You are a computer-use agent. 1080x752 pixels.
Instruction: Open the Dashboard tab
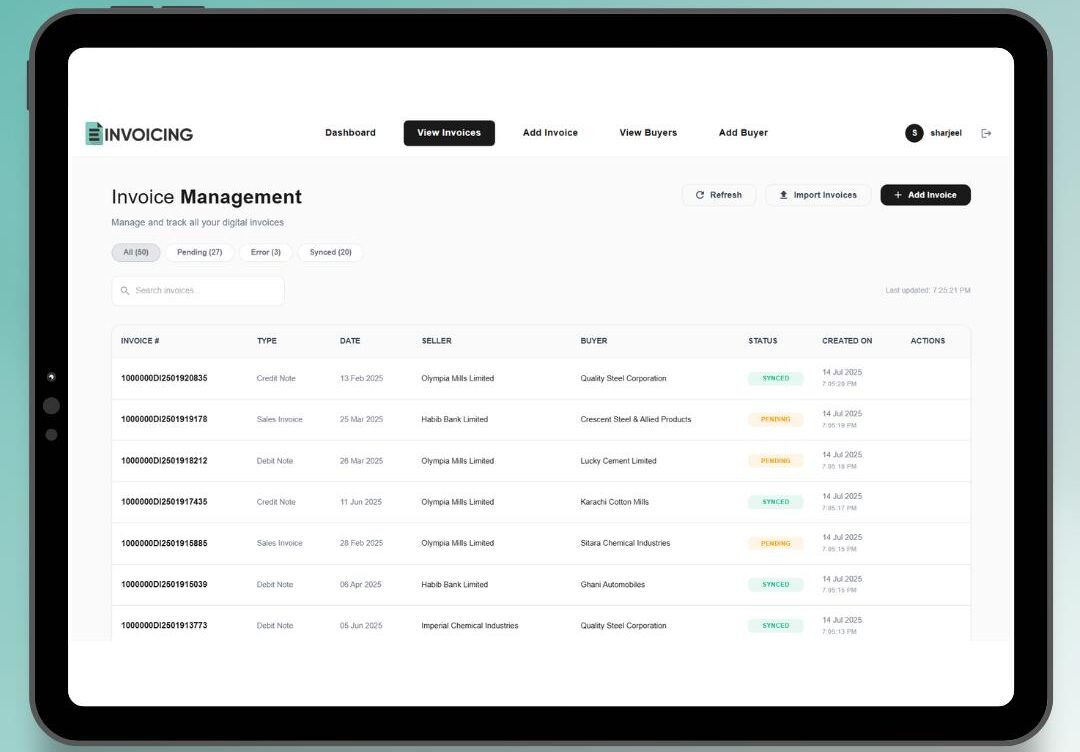pos(350,133)
